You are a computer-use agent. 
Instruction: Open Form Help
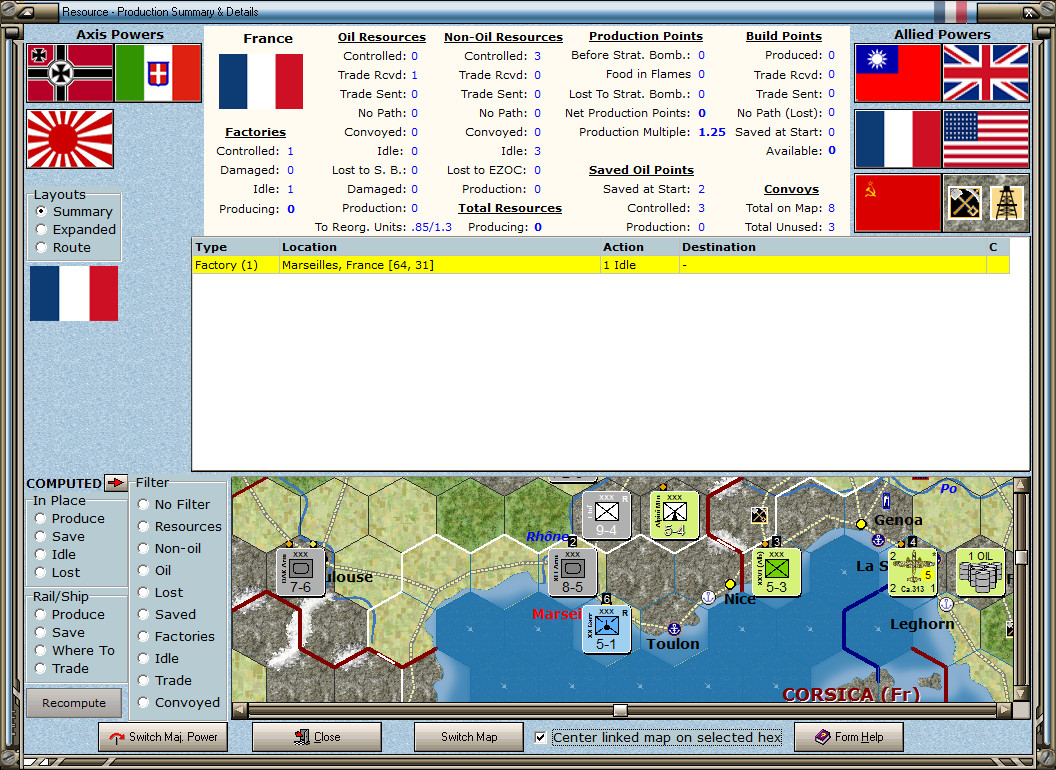click(x=849, y=737)
